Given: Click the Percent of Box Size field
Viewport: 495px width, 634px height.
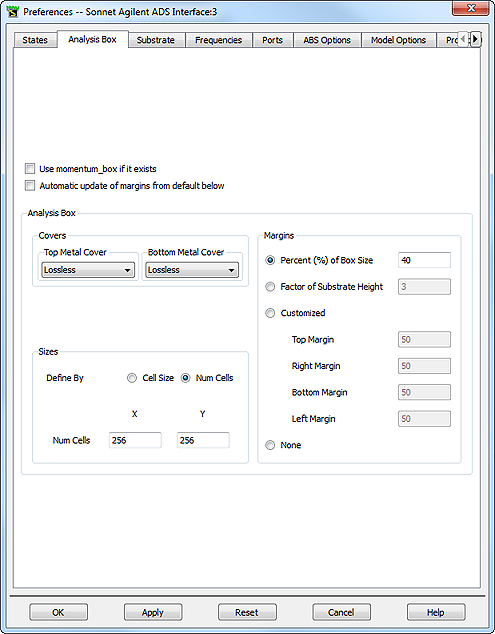Looking at the screenshot, I should point(424,260).
